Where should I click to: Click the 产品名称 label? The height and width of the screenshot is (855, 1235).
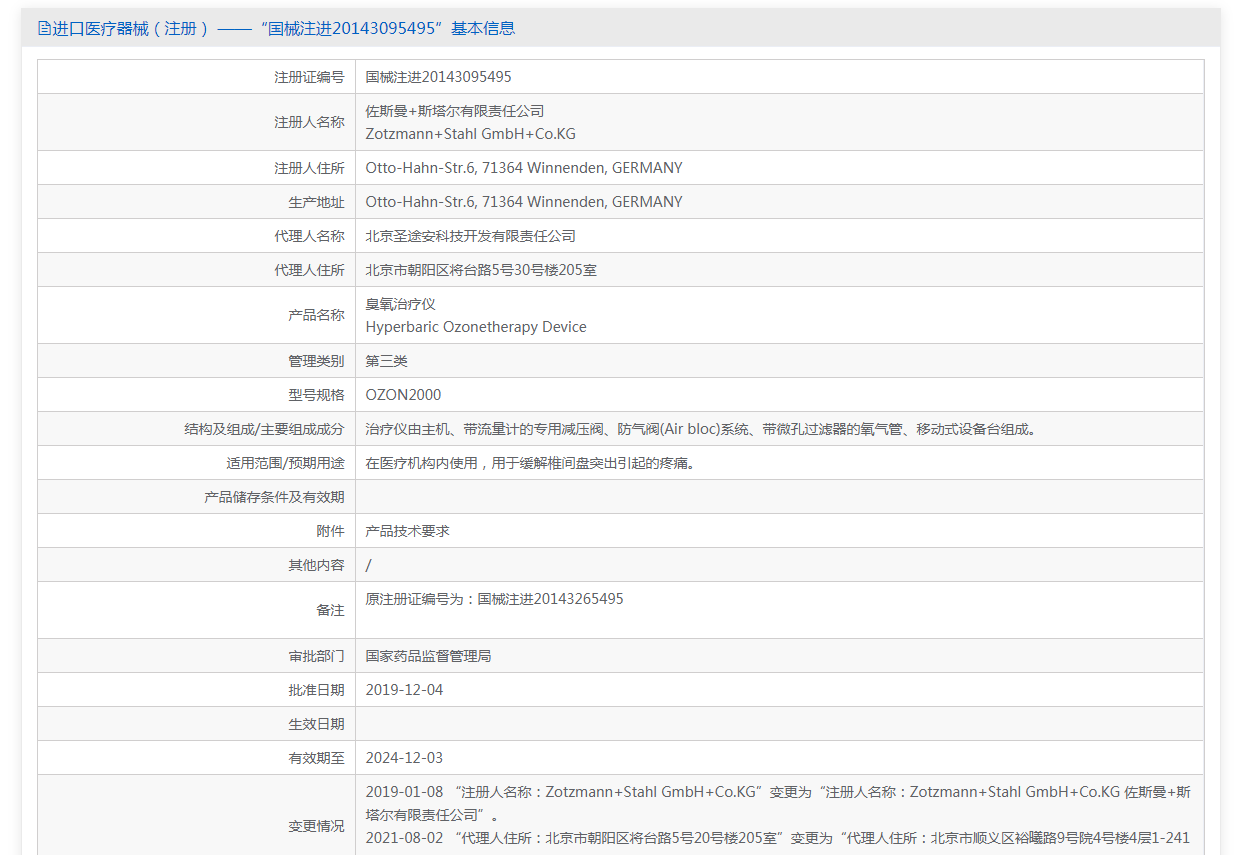tap(317, 315)
